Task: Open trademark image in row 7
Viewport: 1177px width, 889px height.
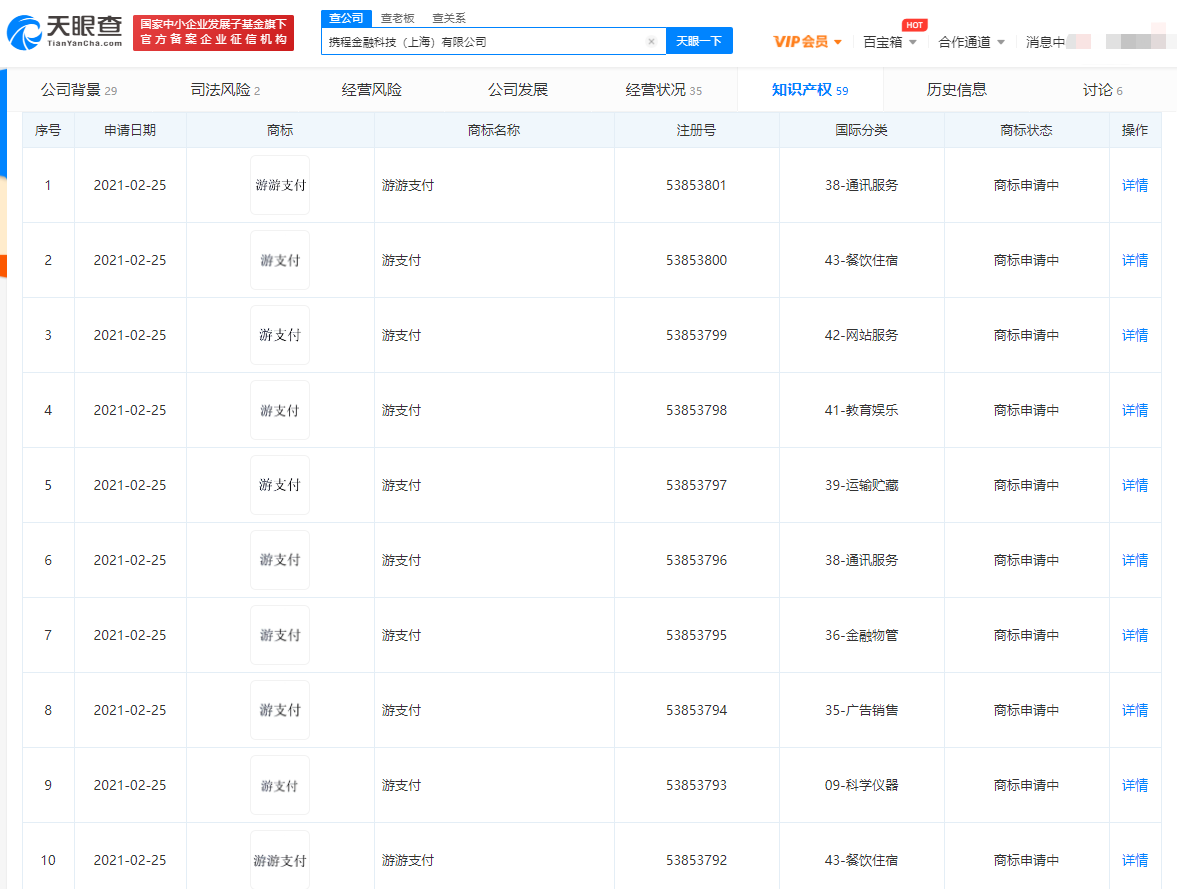Action: (280, 635)
